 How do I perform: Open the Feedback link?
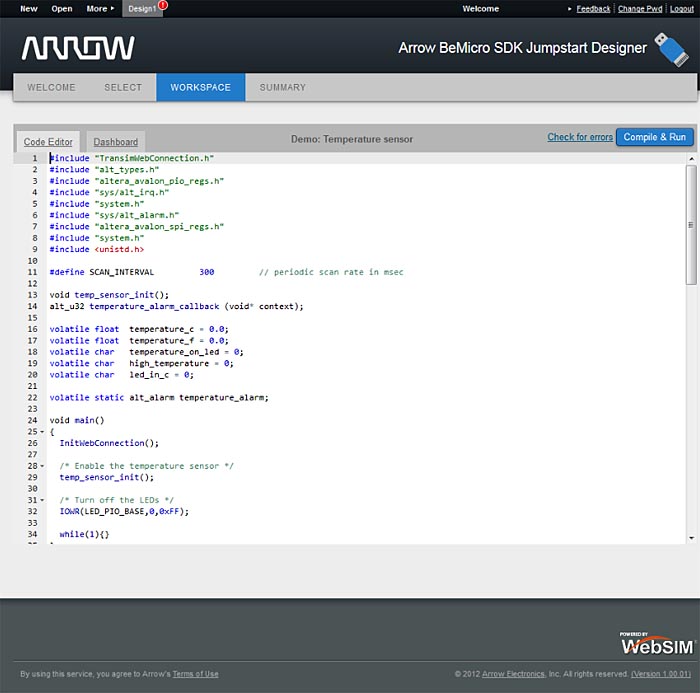[593, 9]
